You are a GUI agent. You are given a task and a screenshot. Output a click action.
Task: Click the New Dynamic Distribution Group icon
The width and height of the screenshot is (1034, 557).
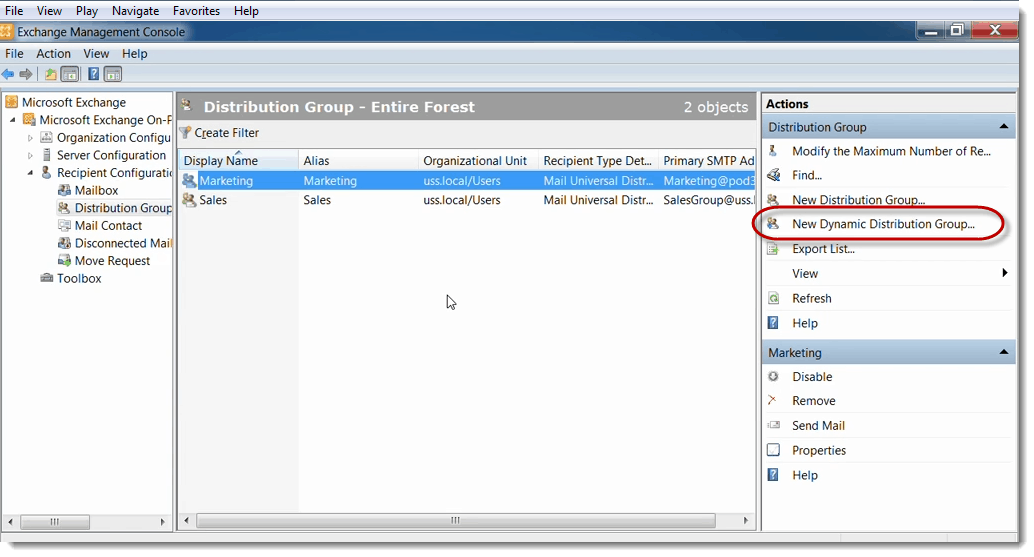[774, 224]
